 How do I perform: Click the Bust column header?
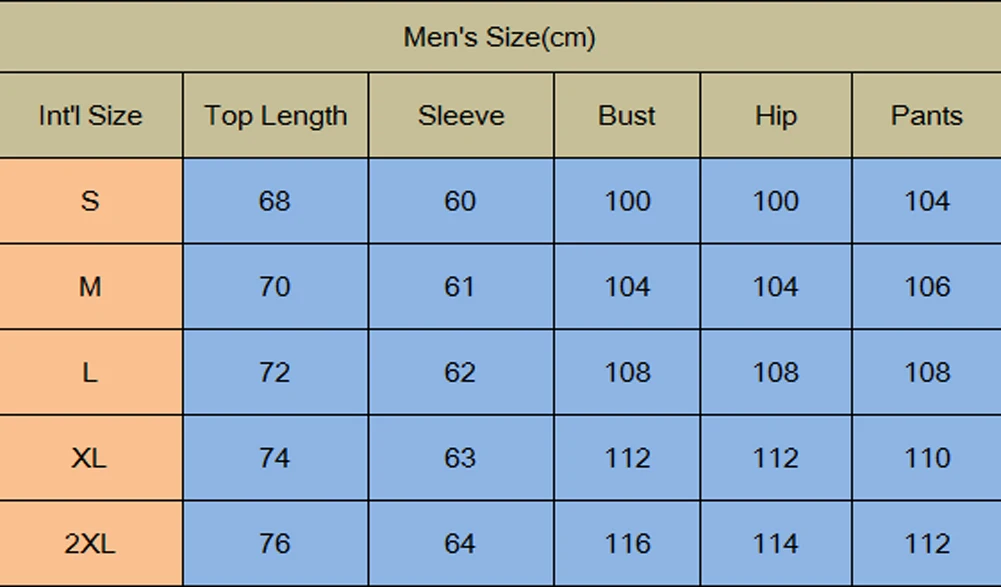pos(627,116)
